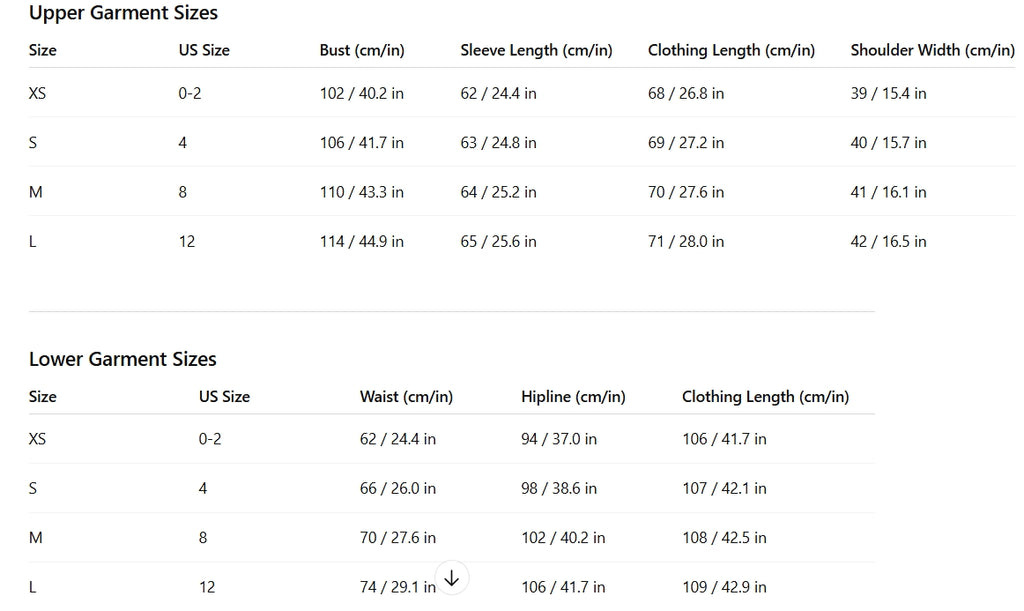Click the 62 / 24.4 in waist cell
Screen dimensions: 1024x611
point(398,438)
